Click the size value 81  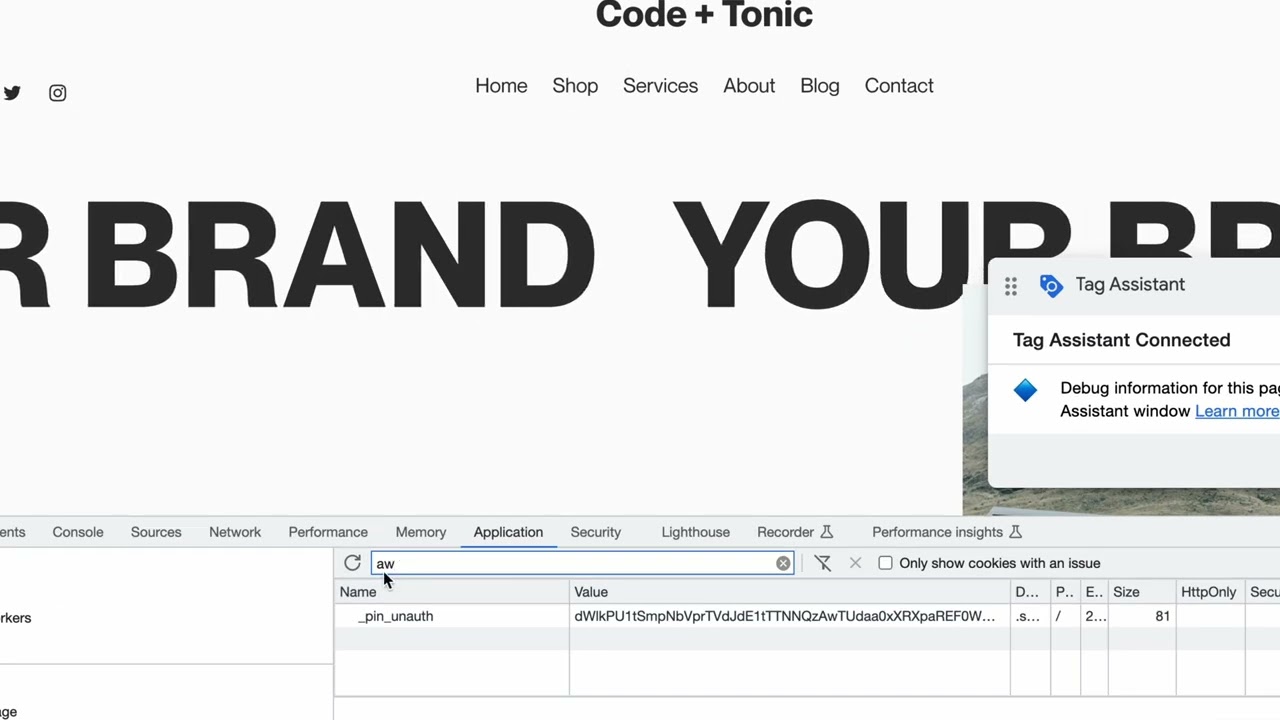(x=1162, y=616)
